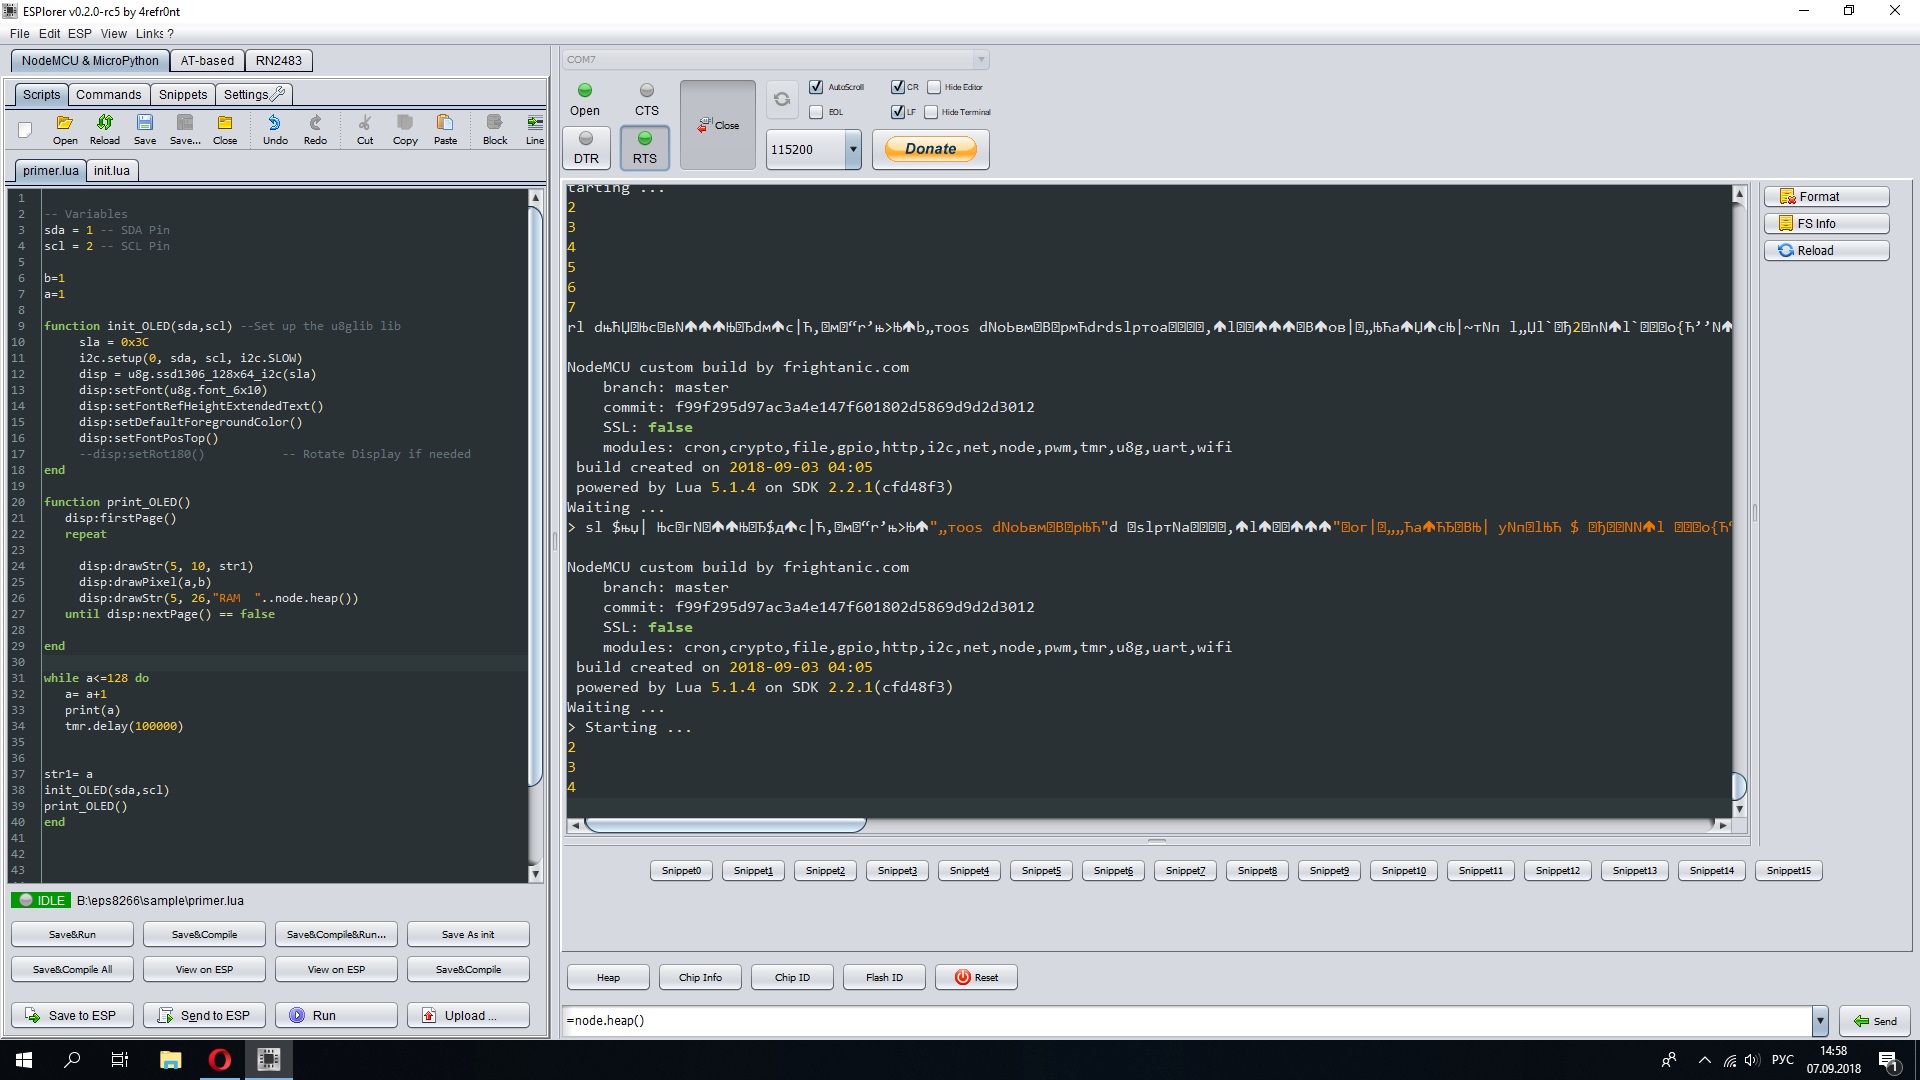
Task: Click the Send to ESP button
Action: [204, 1016]
